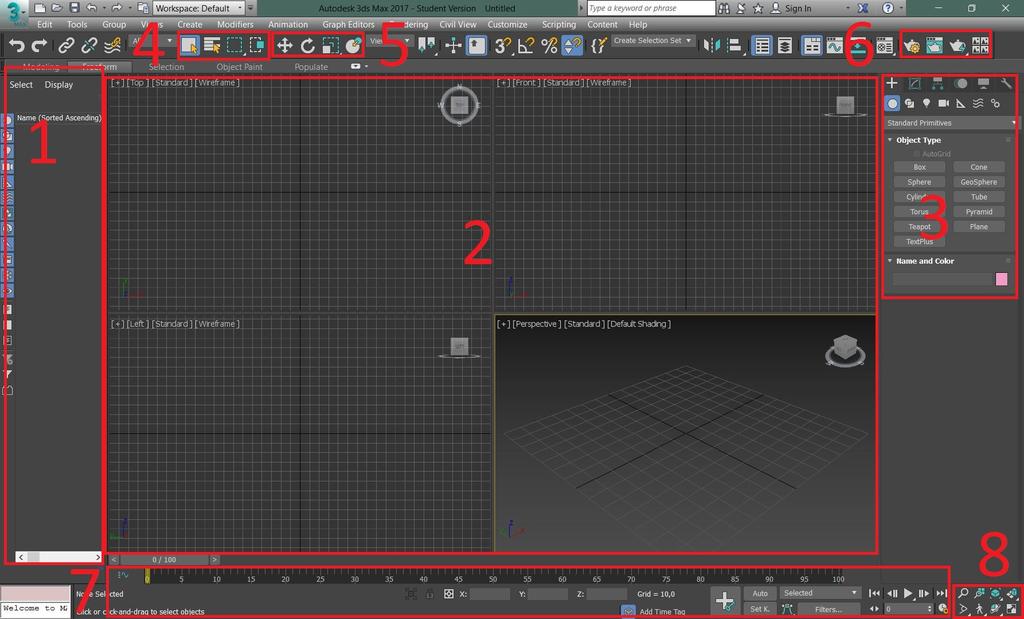Enable the AutoGrid checkbox
This screenshot has height=619, width=1024.
[917, 153]
